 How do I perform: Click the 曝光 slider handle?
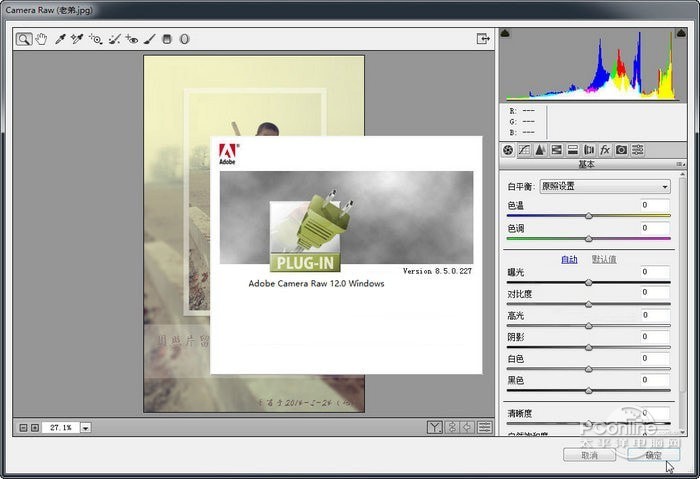(588, 282)
